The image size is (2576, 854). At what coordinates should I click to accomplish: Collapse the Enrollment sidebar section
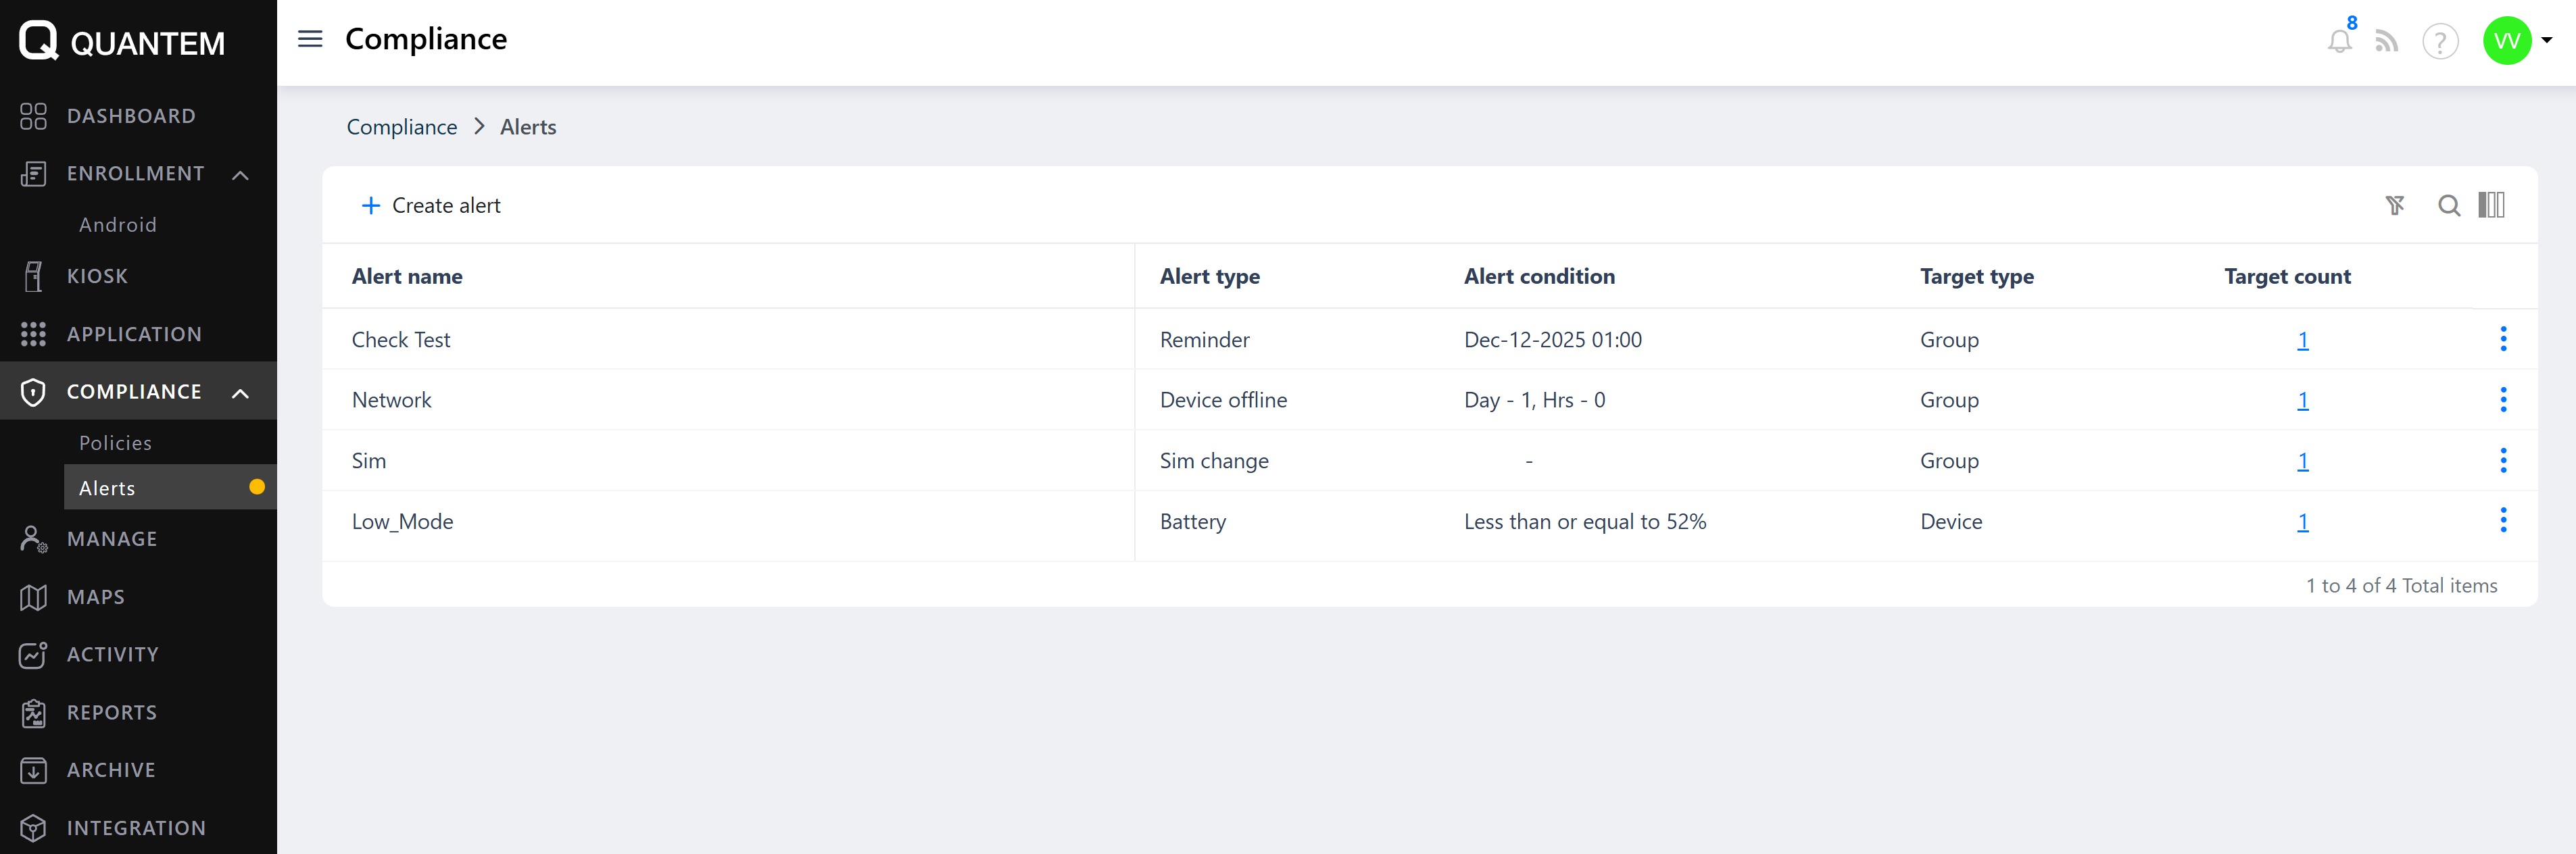pyautogui.click(x=240, y=175)
